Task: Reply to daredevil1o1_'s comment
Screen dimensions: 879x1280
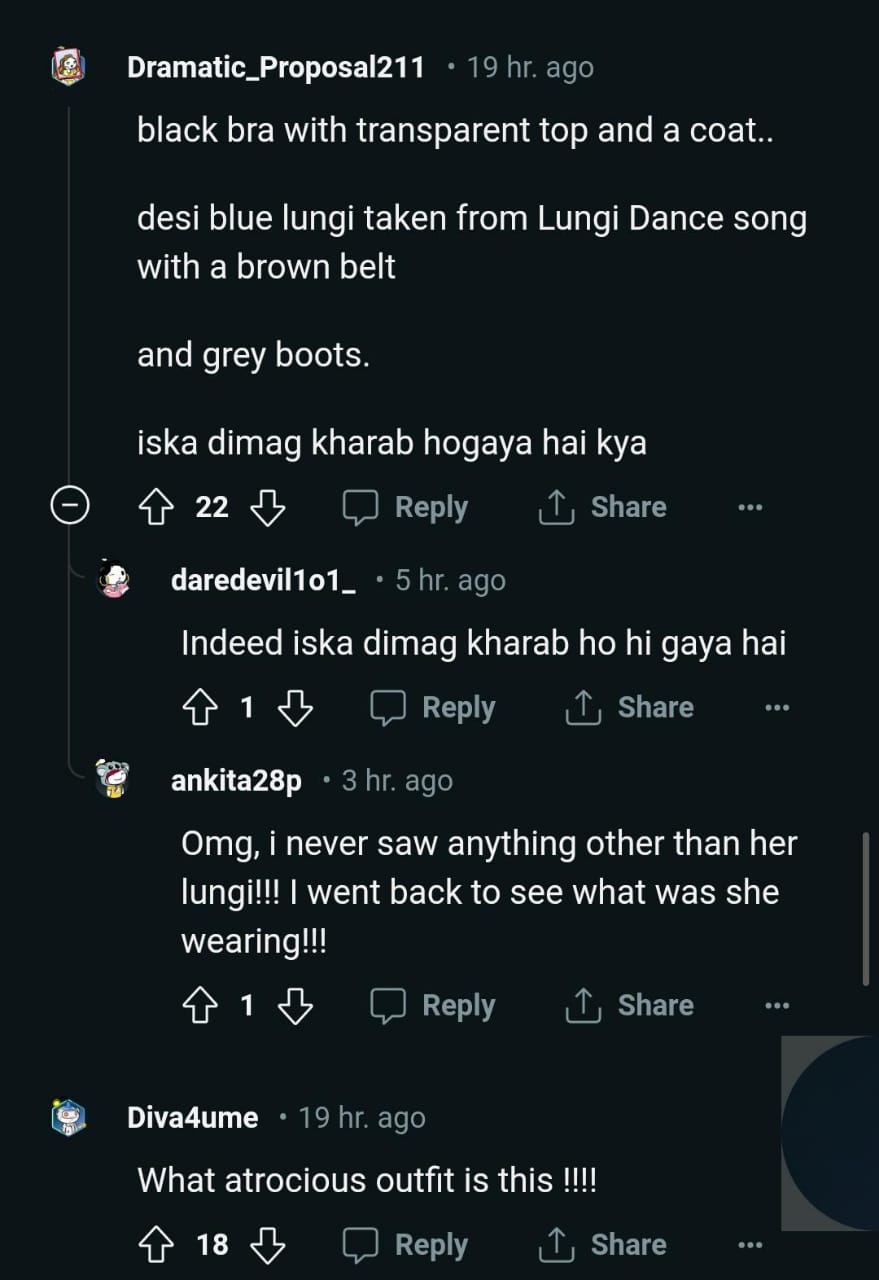Action: pyautogui.click(x=433, y=708)
